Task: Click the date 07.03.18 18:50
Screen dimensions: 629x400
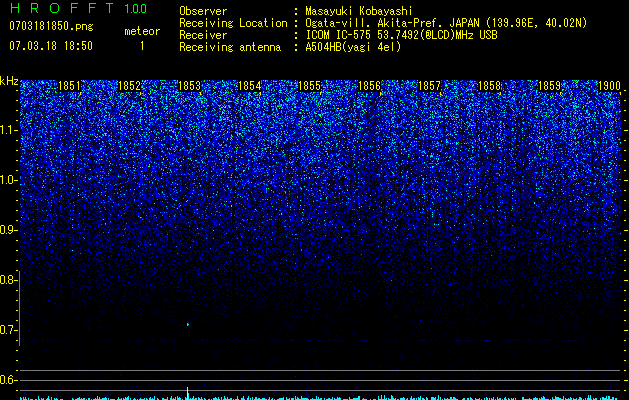Action: 51,46
